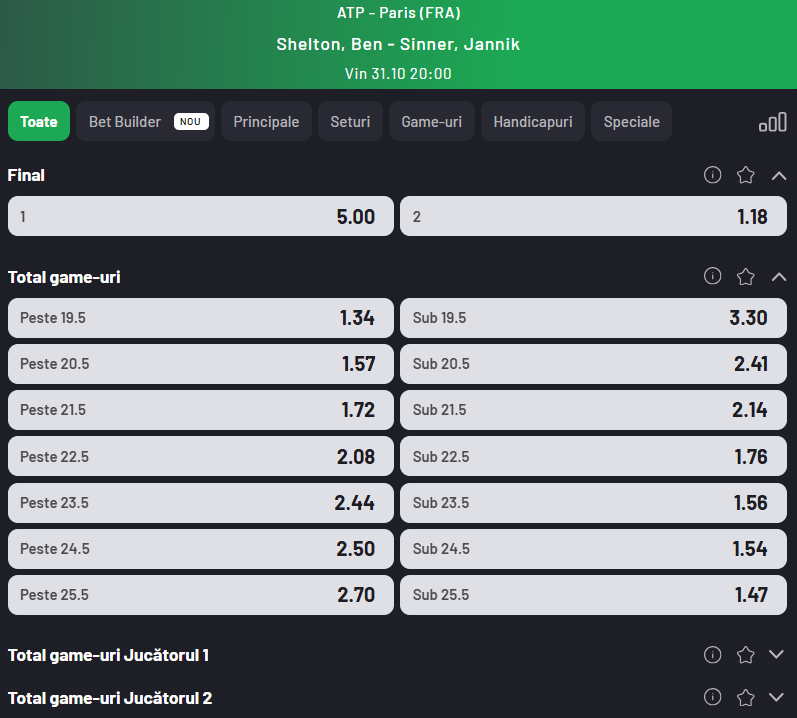Collapse the Total game-uri section
This screenshot has width=797, height=718.
click(x=779, y=276)
